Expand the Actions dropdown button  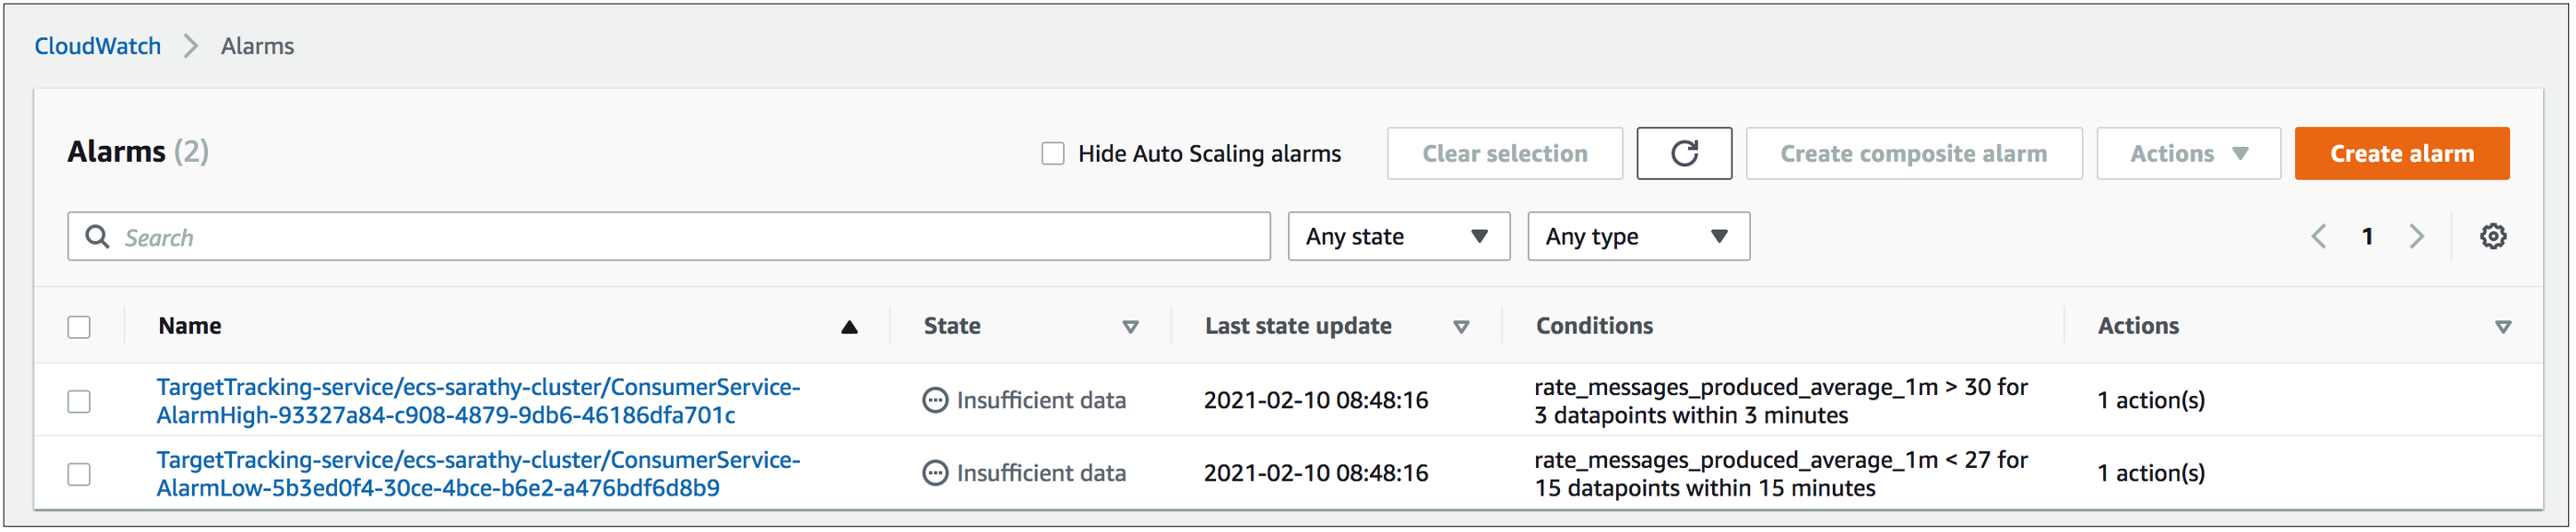[x=2188, y=153]
